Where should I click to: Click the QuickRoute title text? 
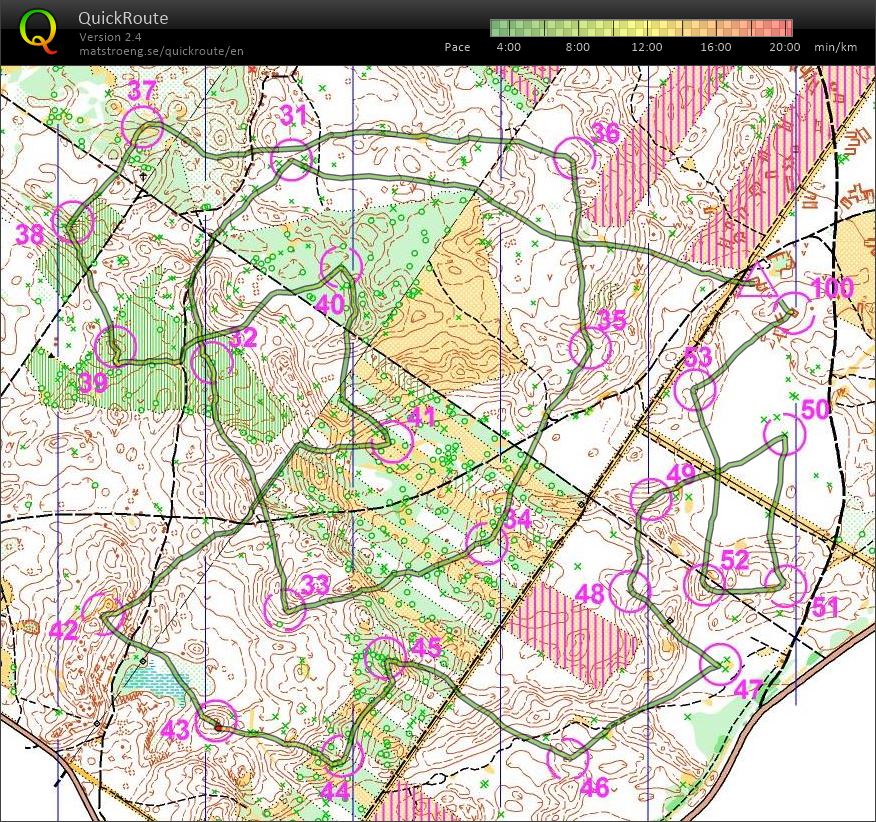(123, 18)
